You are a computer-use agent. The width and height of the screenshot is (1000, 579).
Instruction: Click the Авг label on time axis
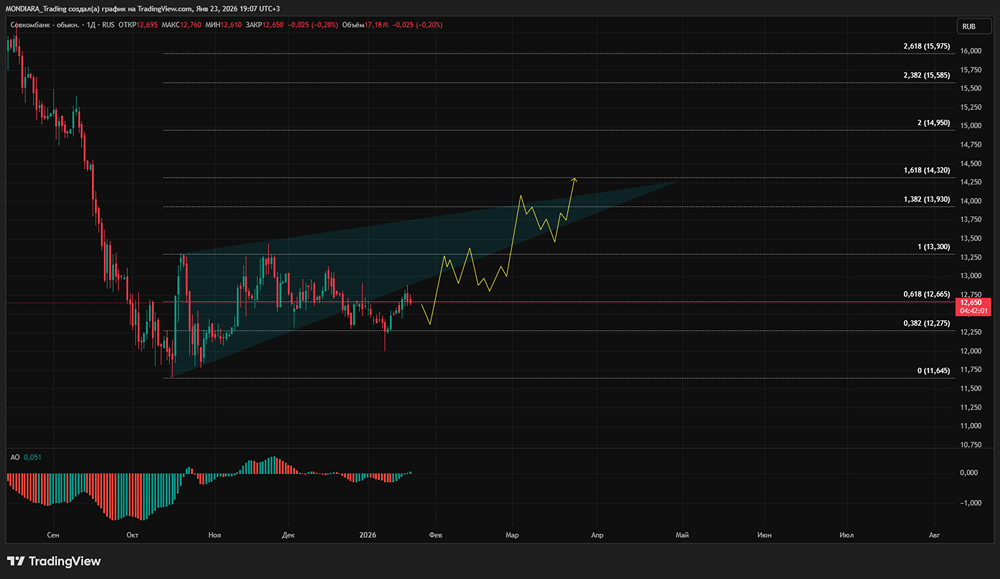click(934, 535)
